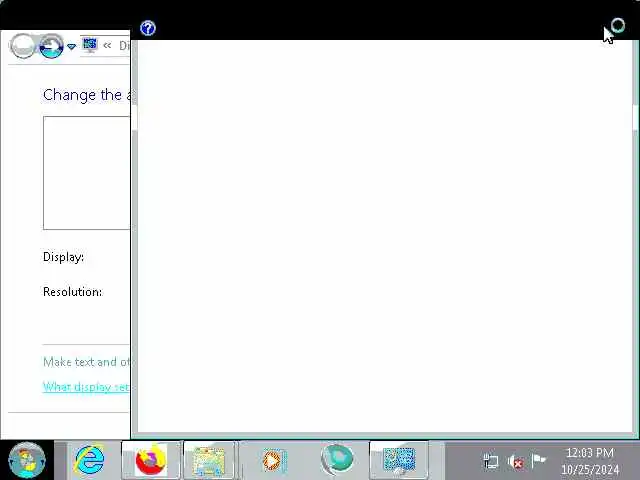Click the muted volume tray icon
Screen dimensions: 640x480
[x=515, y=462]
